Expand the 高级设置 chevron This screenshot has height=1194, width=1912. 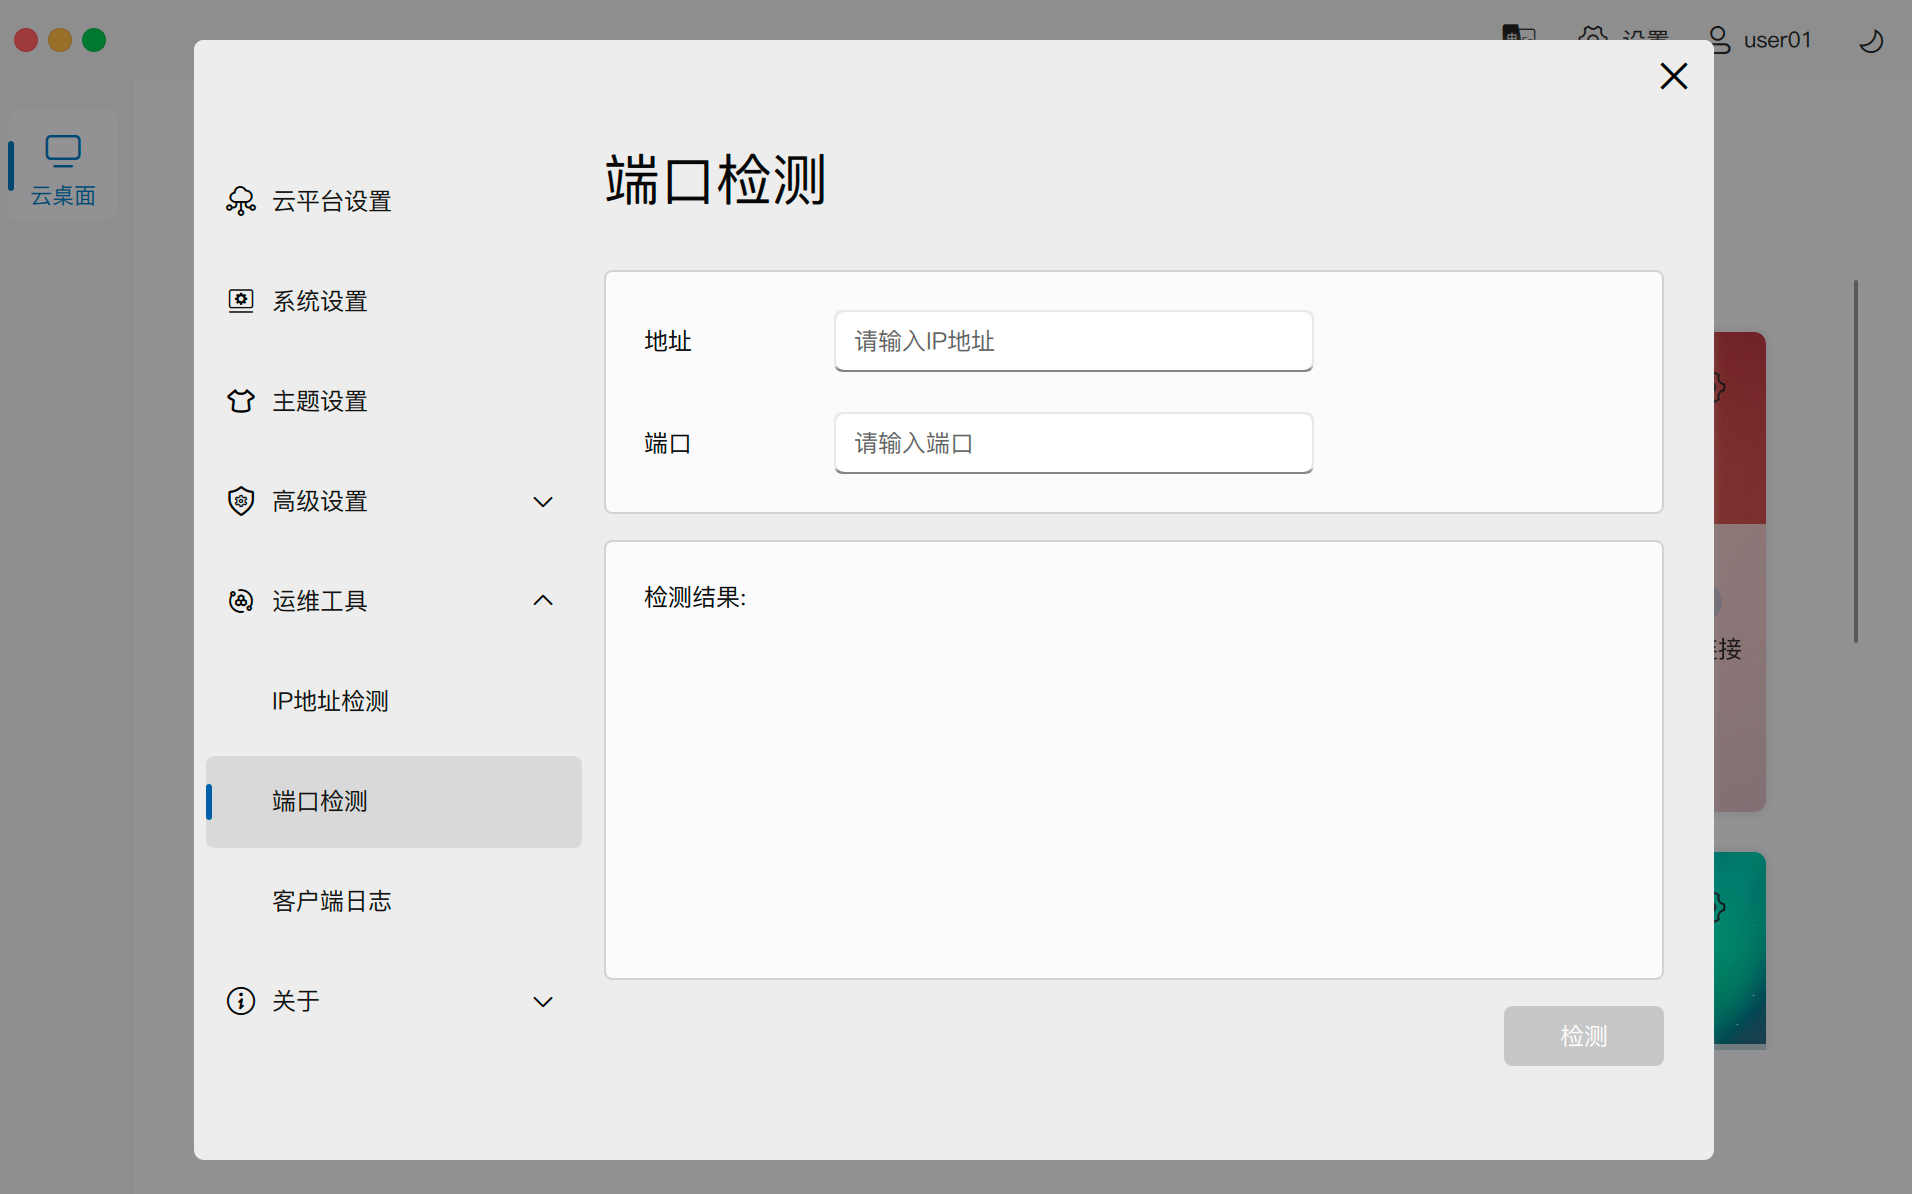543,502
